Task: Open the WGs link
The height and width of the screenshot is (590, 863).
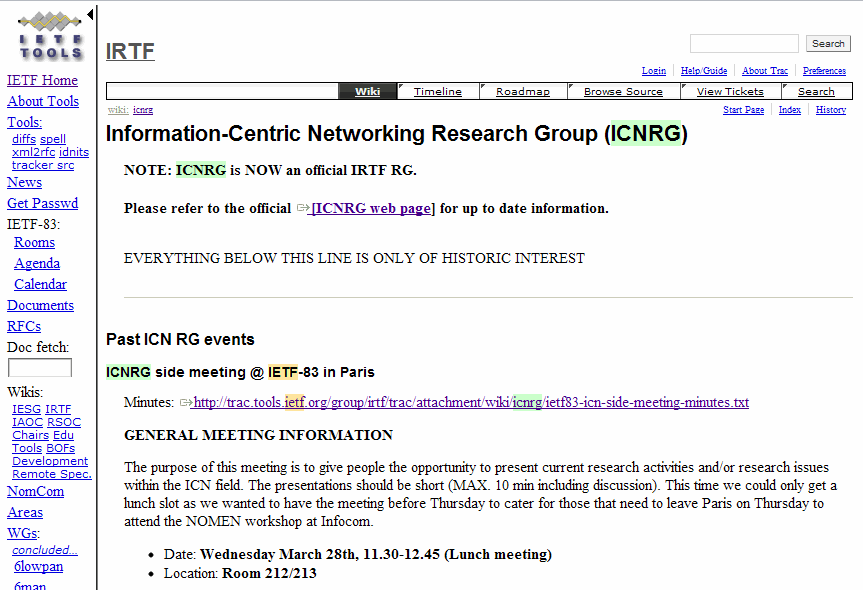Action: coord(23,533)
